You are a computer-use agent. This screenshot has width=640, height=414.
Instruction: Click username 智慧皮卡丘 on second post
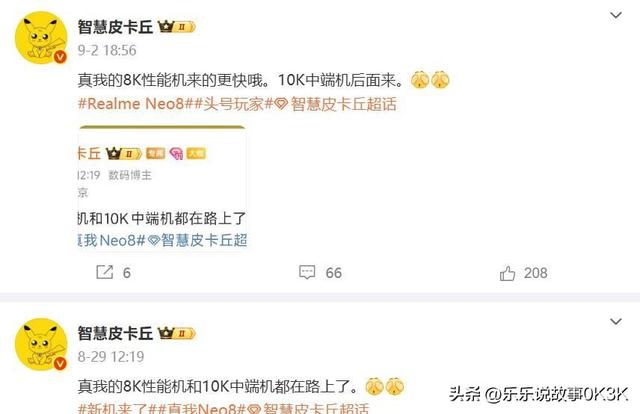pos(115,333)
